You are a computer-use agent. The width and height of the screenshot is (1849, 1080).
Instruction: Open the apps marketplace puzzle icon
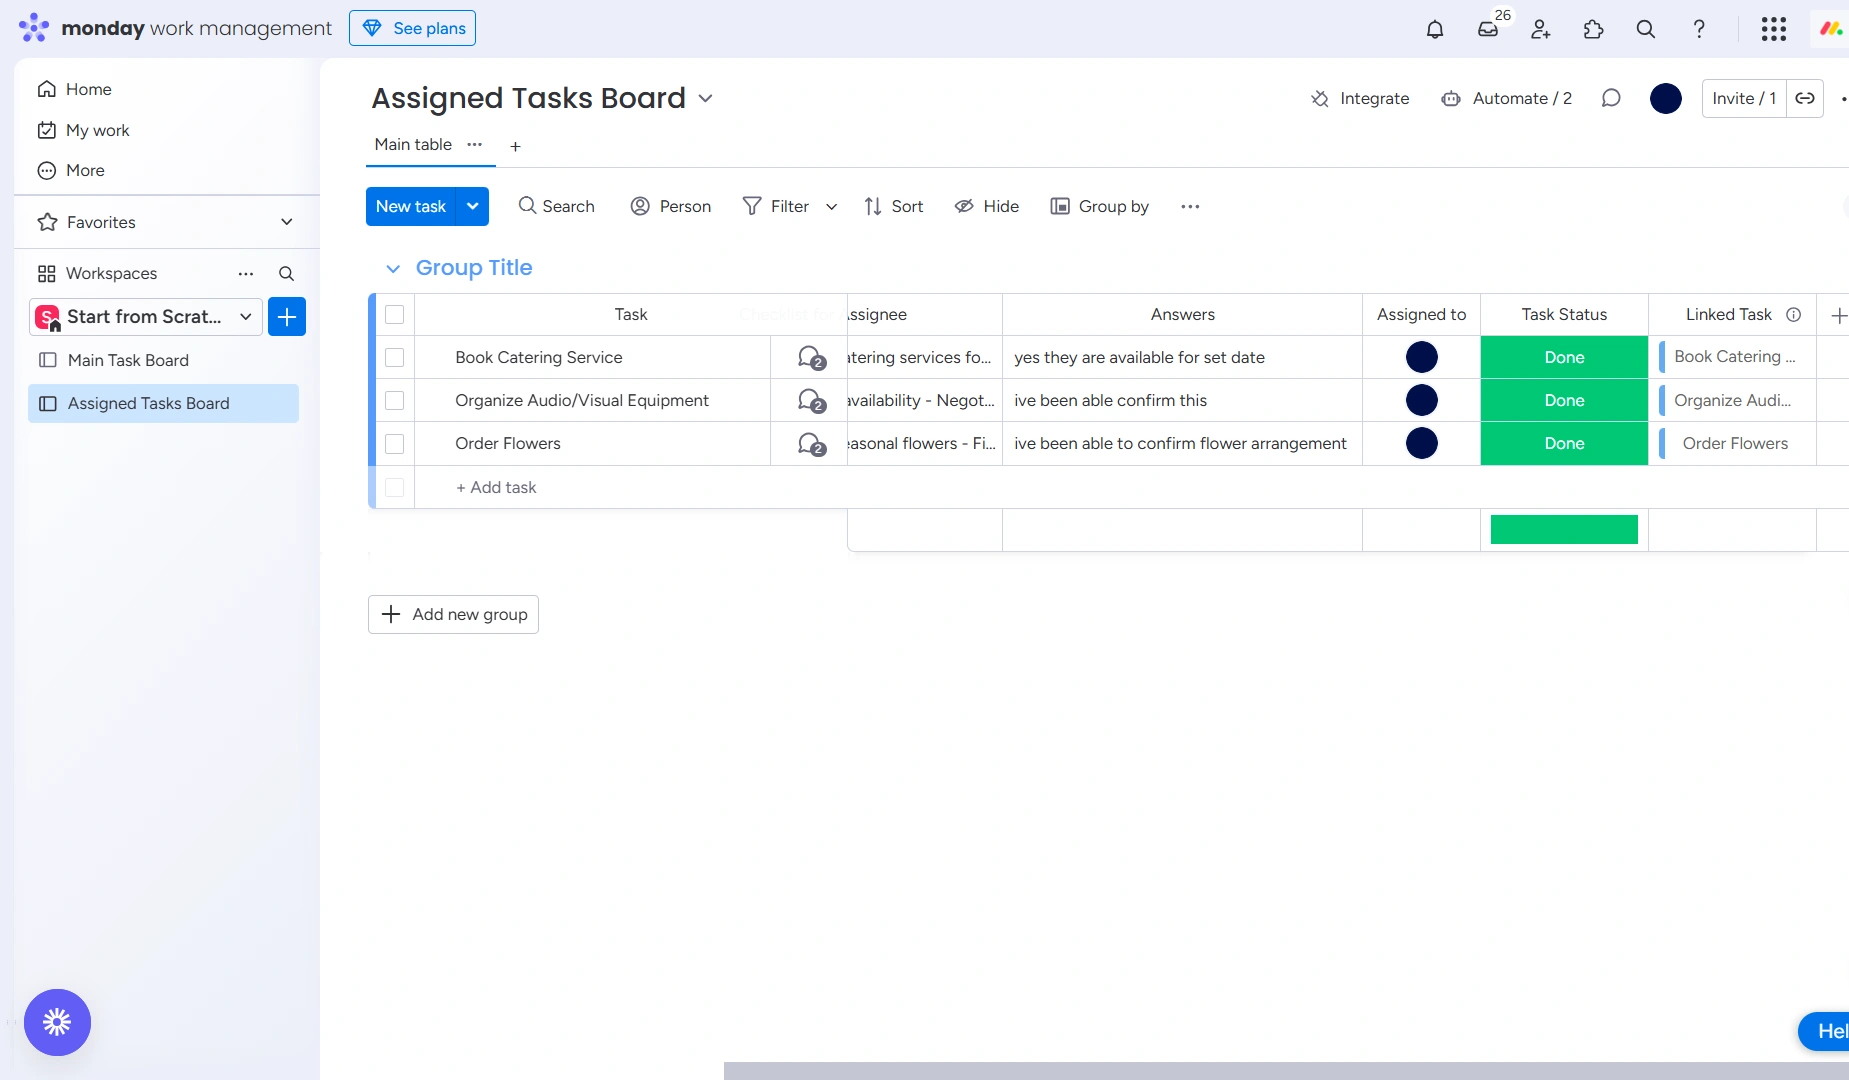coord(1594,29)
